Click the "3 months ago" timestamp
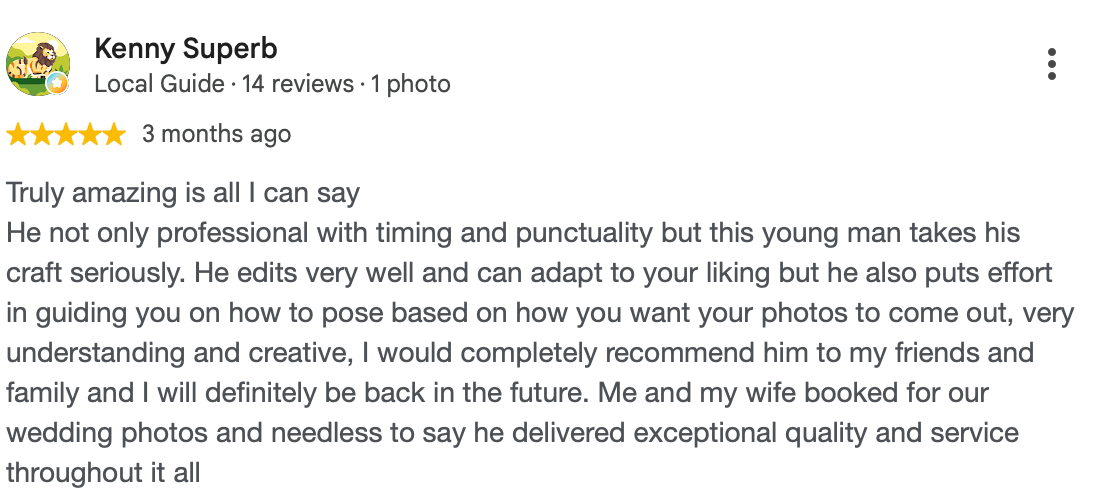The image size is (1096, 494). point(217,134)
